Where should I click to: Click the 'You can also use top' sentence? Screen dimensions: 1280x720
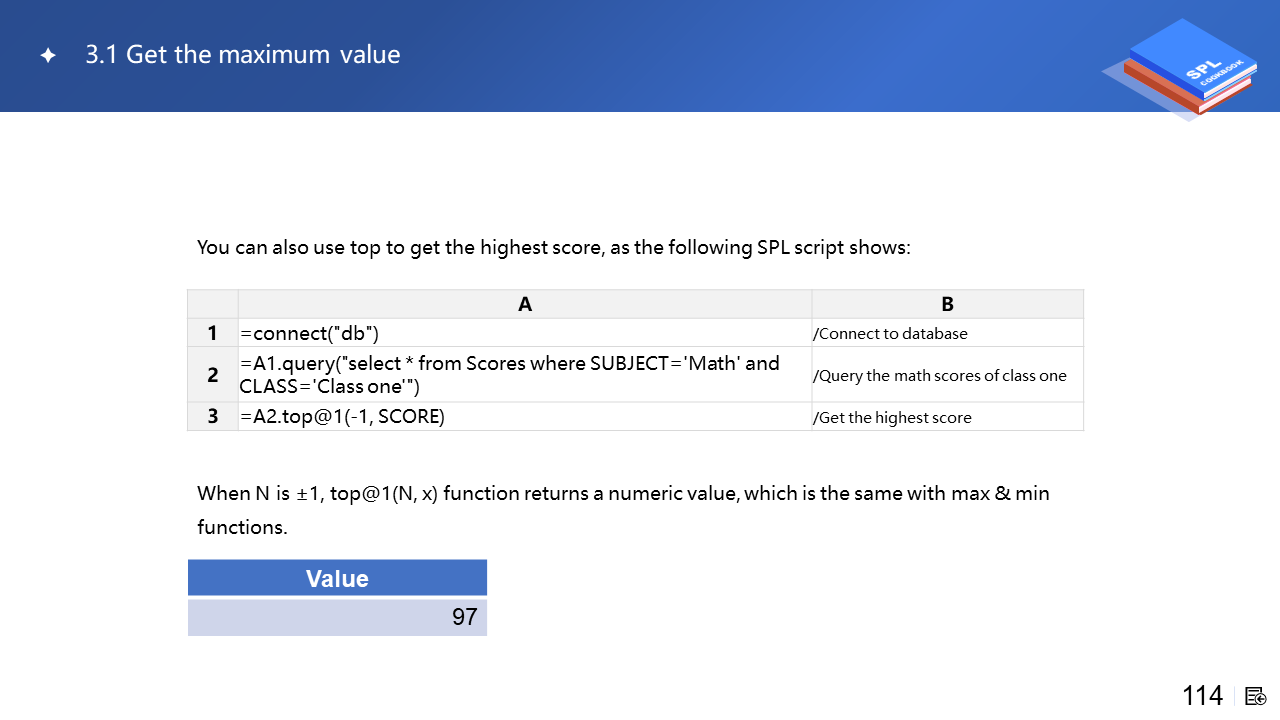[x=553, y=247]
